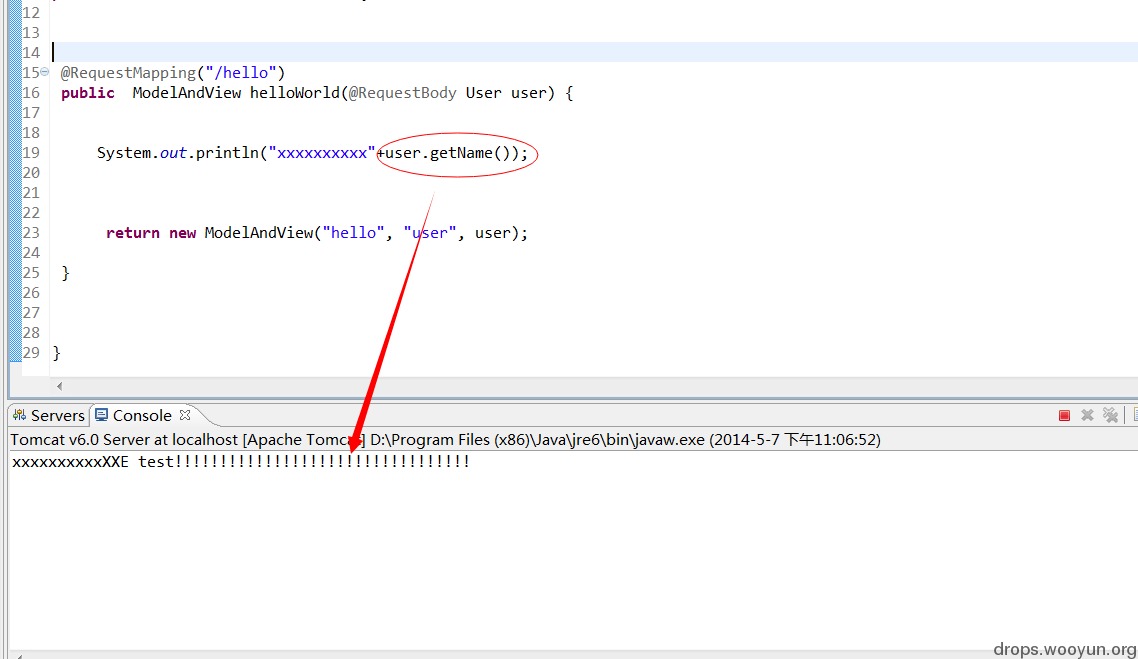Collapse the method fold marker at line 15
The height and width of the screenshot is (659, 1138).
click(45, 72)
